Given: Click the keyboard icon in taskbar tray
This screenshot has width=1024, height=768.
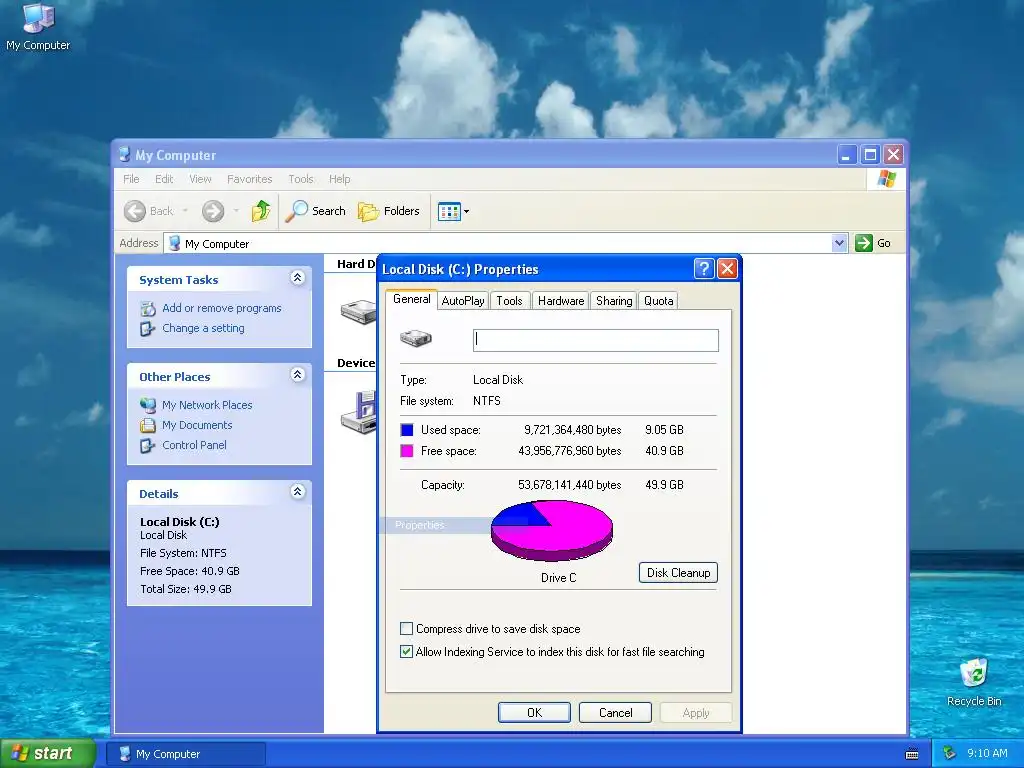Looking at the screenshot, I should 912,754.
